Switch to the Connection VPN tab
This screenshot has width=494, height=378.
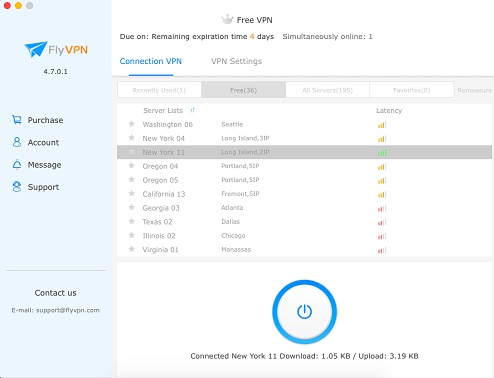(x=151, y=61)
